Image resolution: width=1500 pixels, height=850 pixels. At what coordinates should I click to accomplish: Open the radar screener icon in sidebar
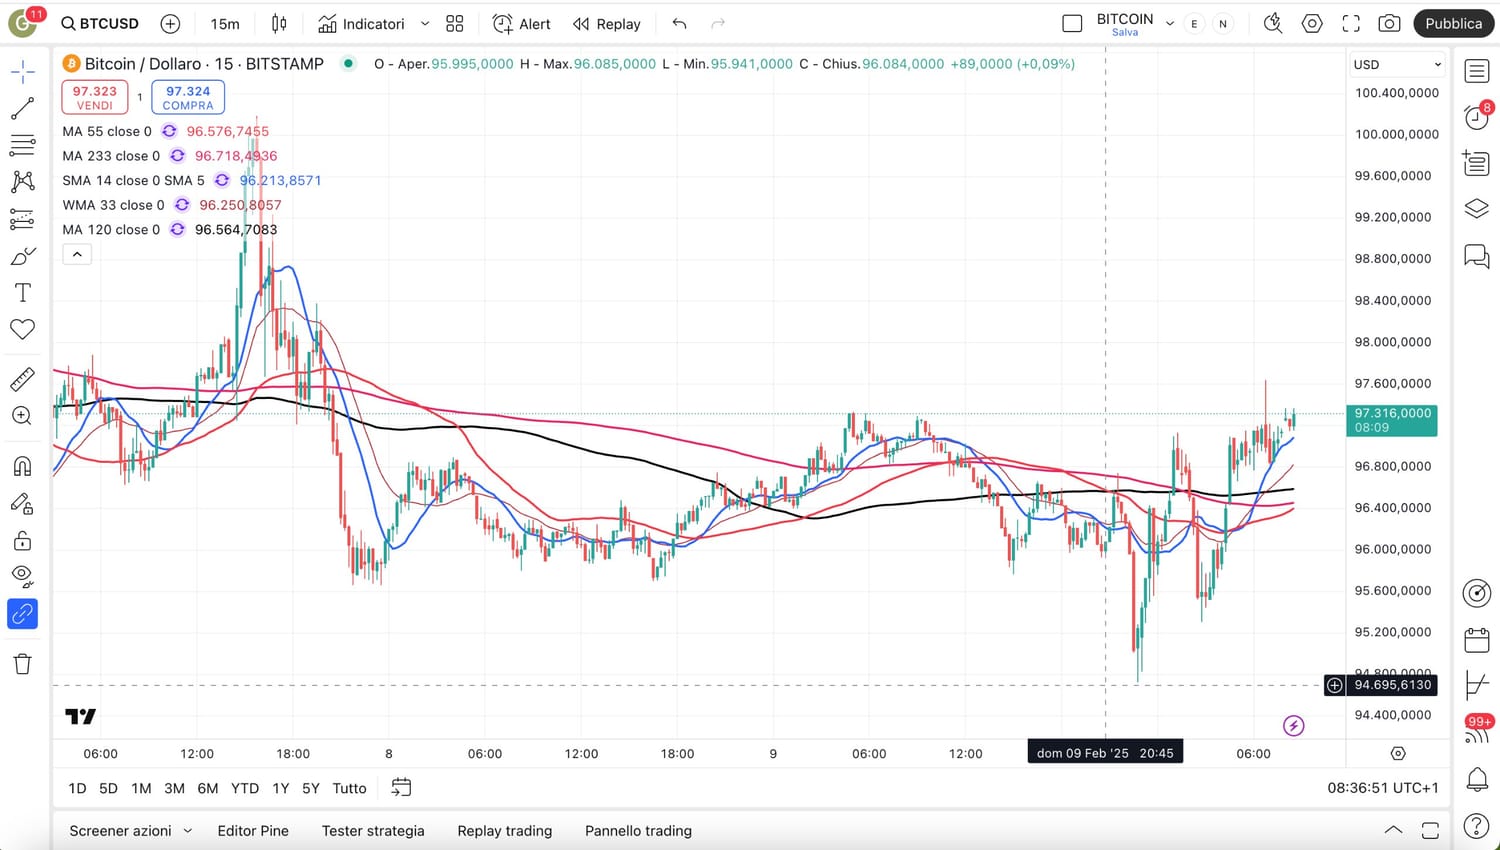tap(1477, 593)
